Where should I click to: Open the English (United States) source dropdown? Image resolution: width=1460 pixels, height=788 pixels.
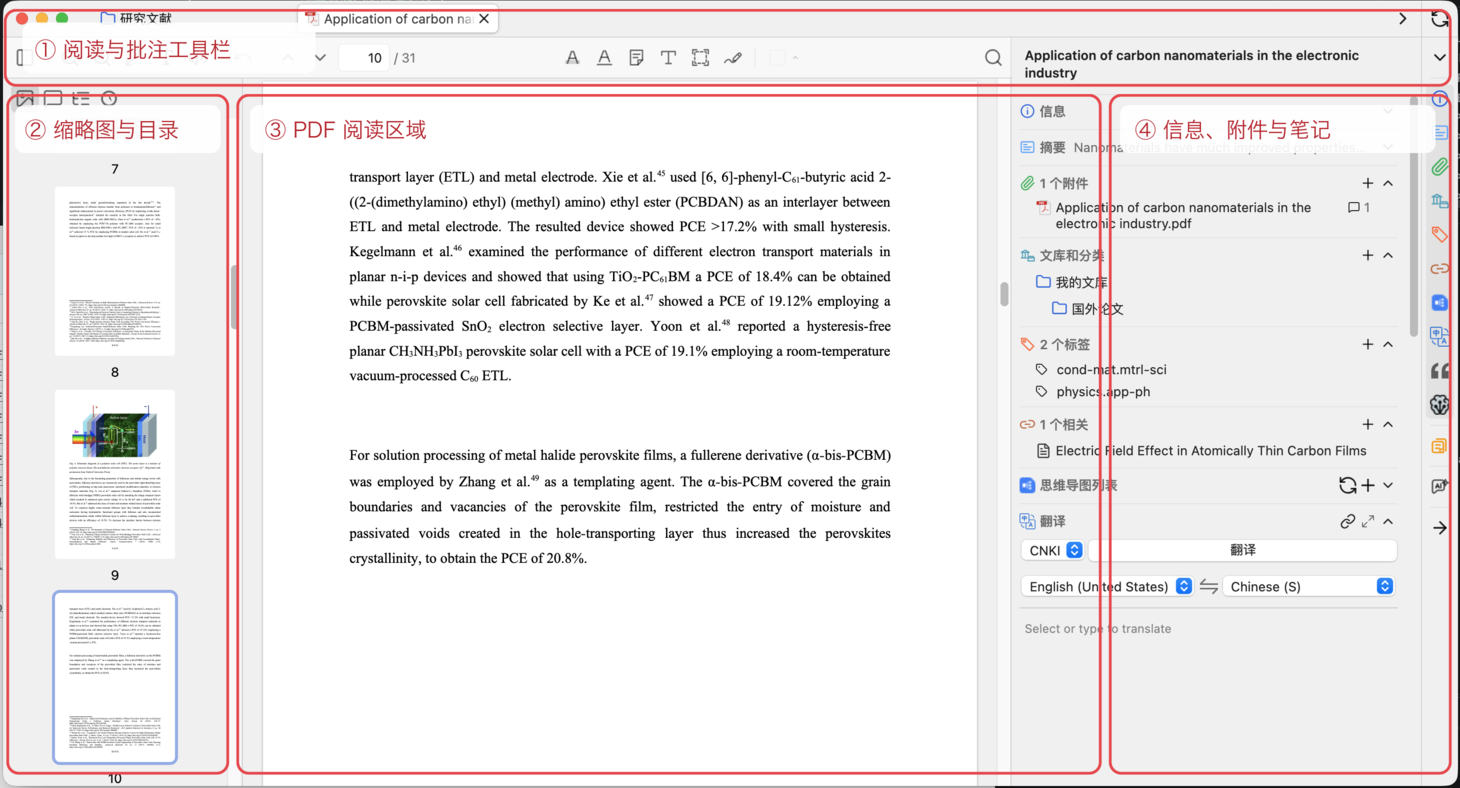click(x=1107, y=587)
